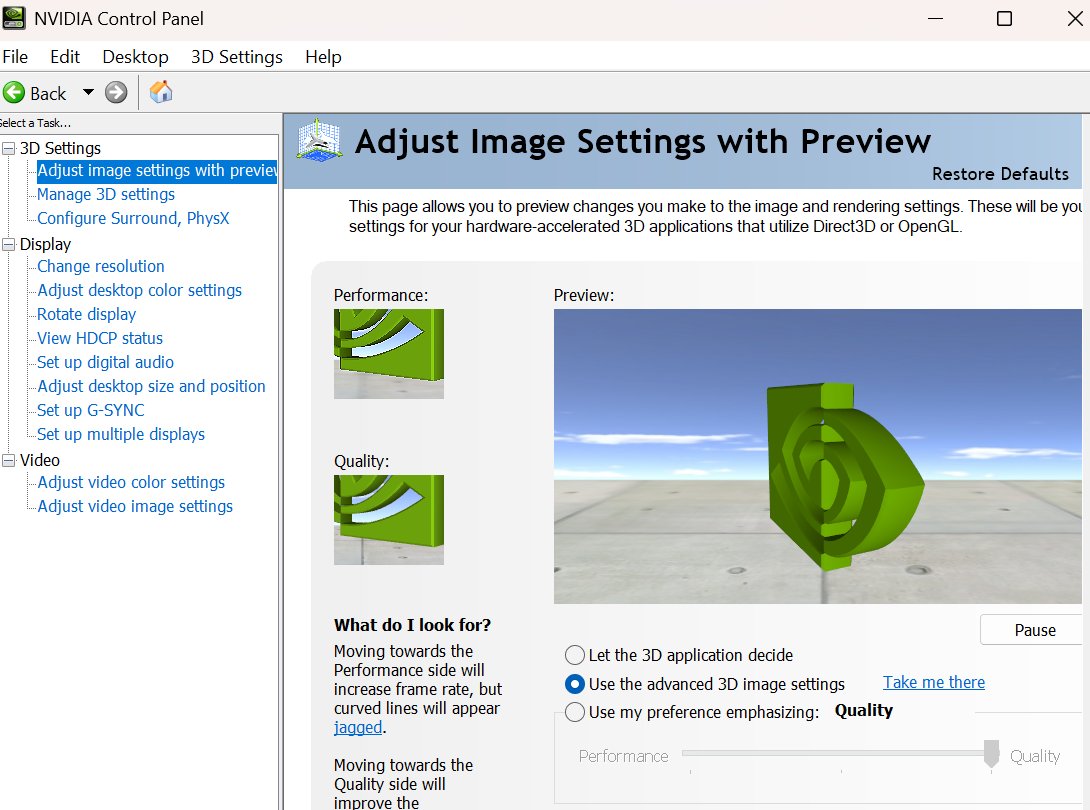Viewport: 1090px width, 810px height.
Task: Select Let the 3D application decide
Action: tap(575, 655)
